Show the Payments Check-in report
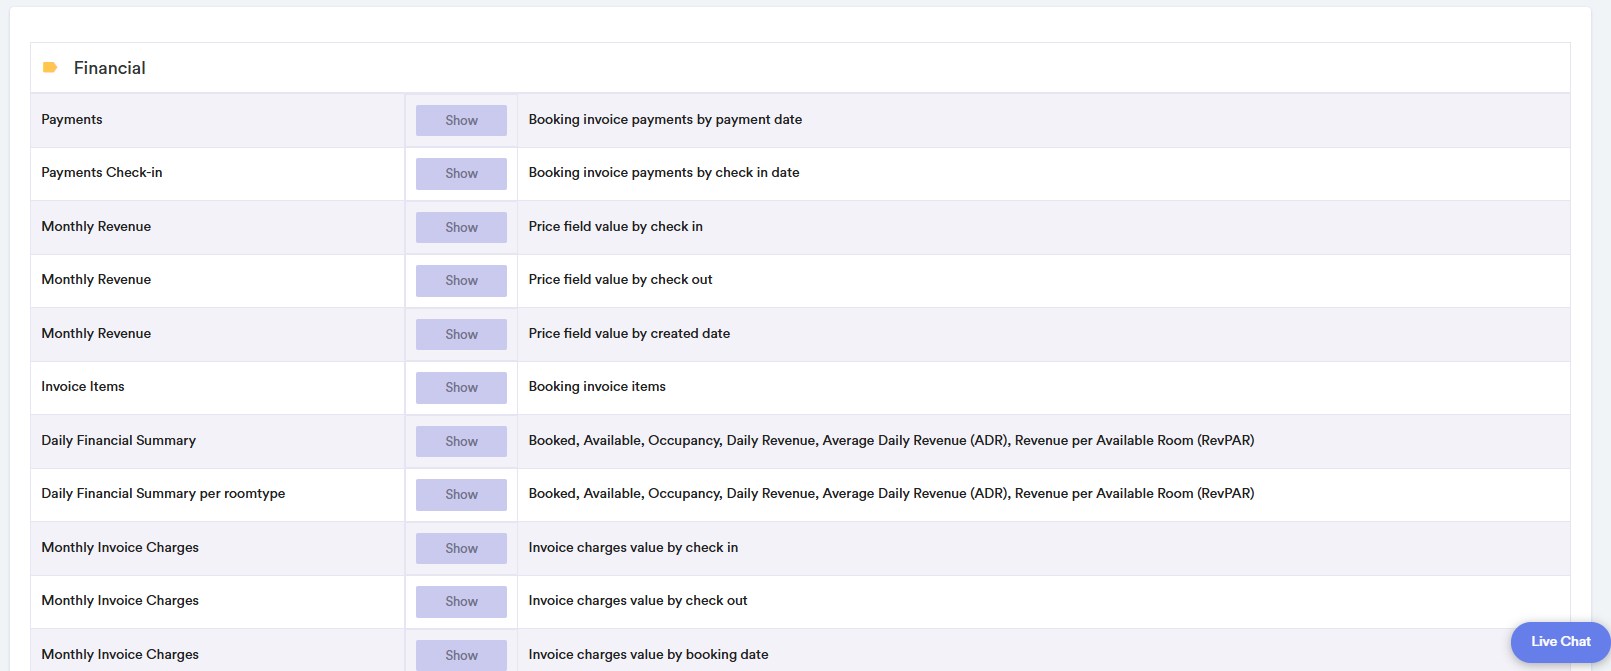The image size is (1611, 671). [461, 173]
